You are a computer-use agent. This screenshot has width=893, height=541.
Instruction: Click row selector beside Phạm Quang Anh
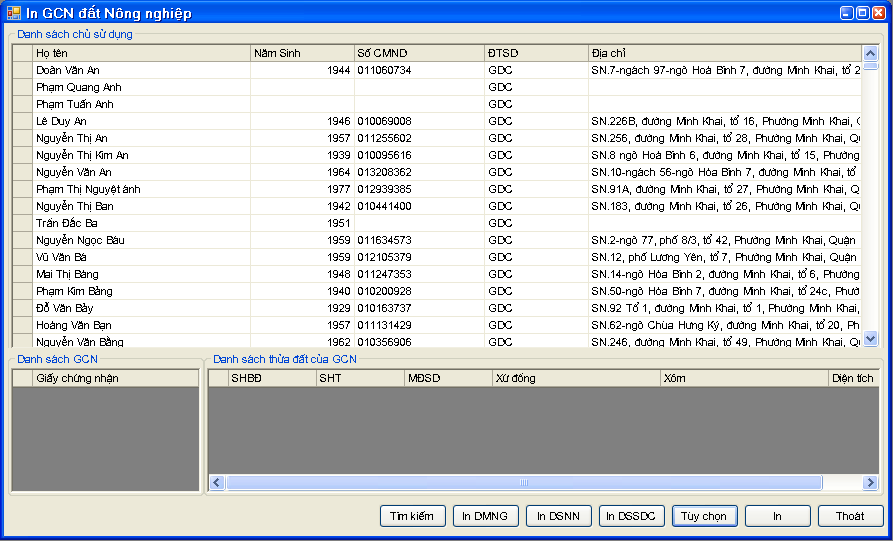pos(22,88)
